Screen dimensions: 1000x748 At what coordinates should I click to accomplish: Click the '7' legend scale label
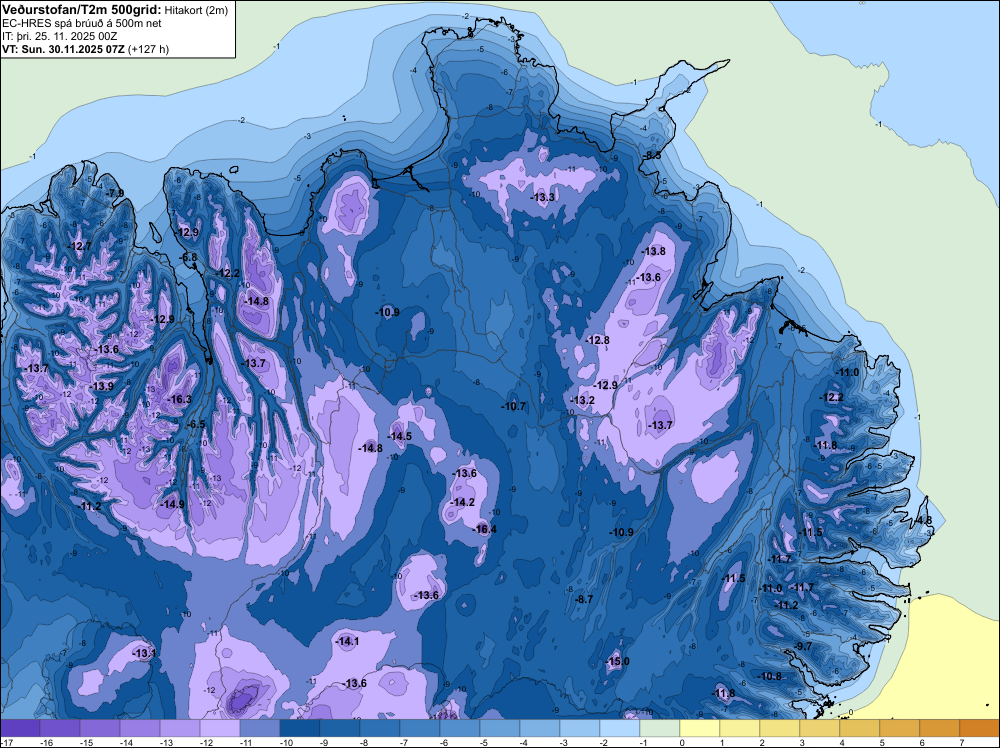(962, 742)
